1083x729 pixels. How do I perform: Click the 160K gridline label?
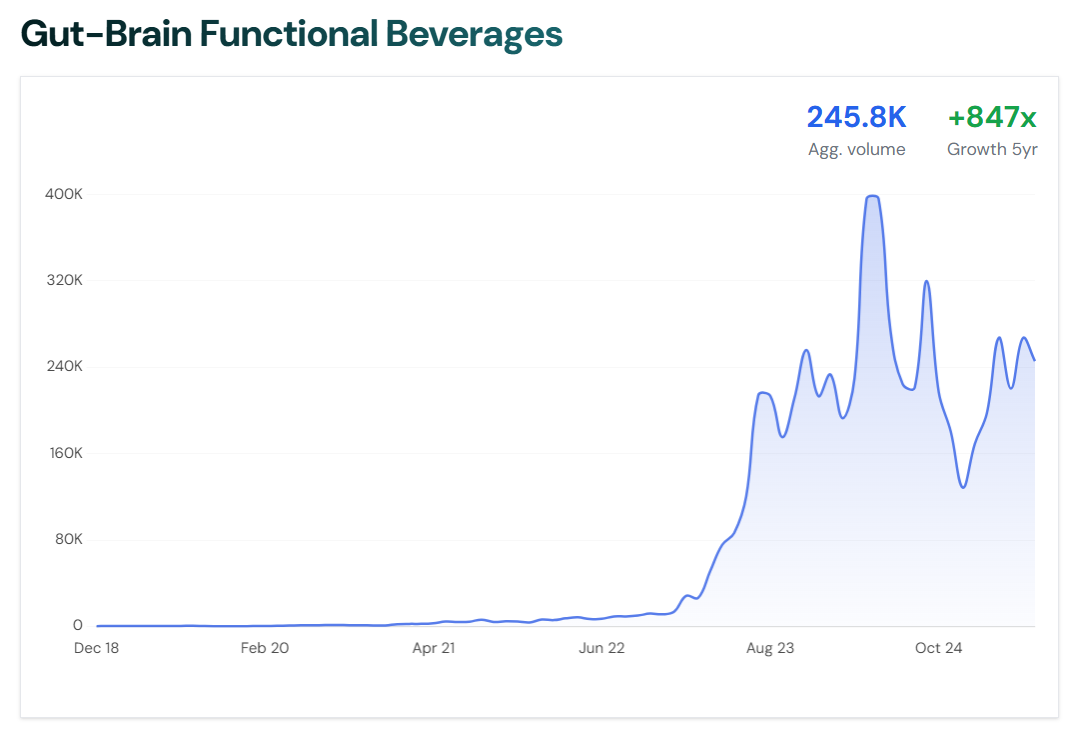(66, 453)
